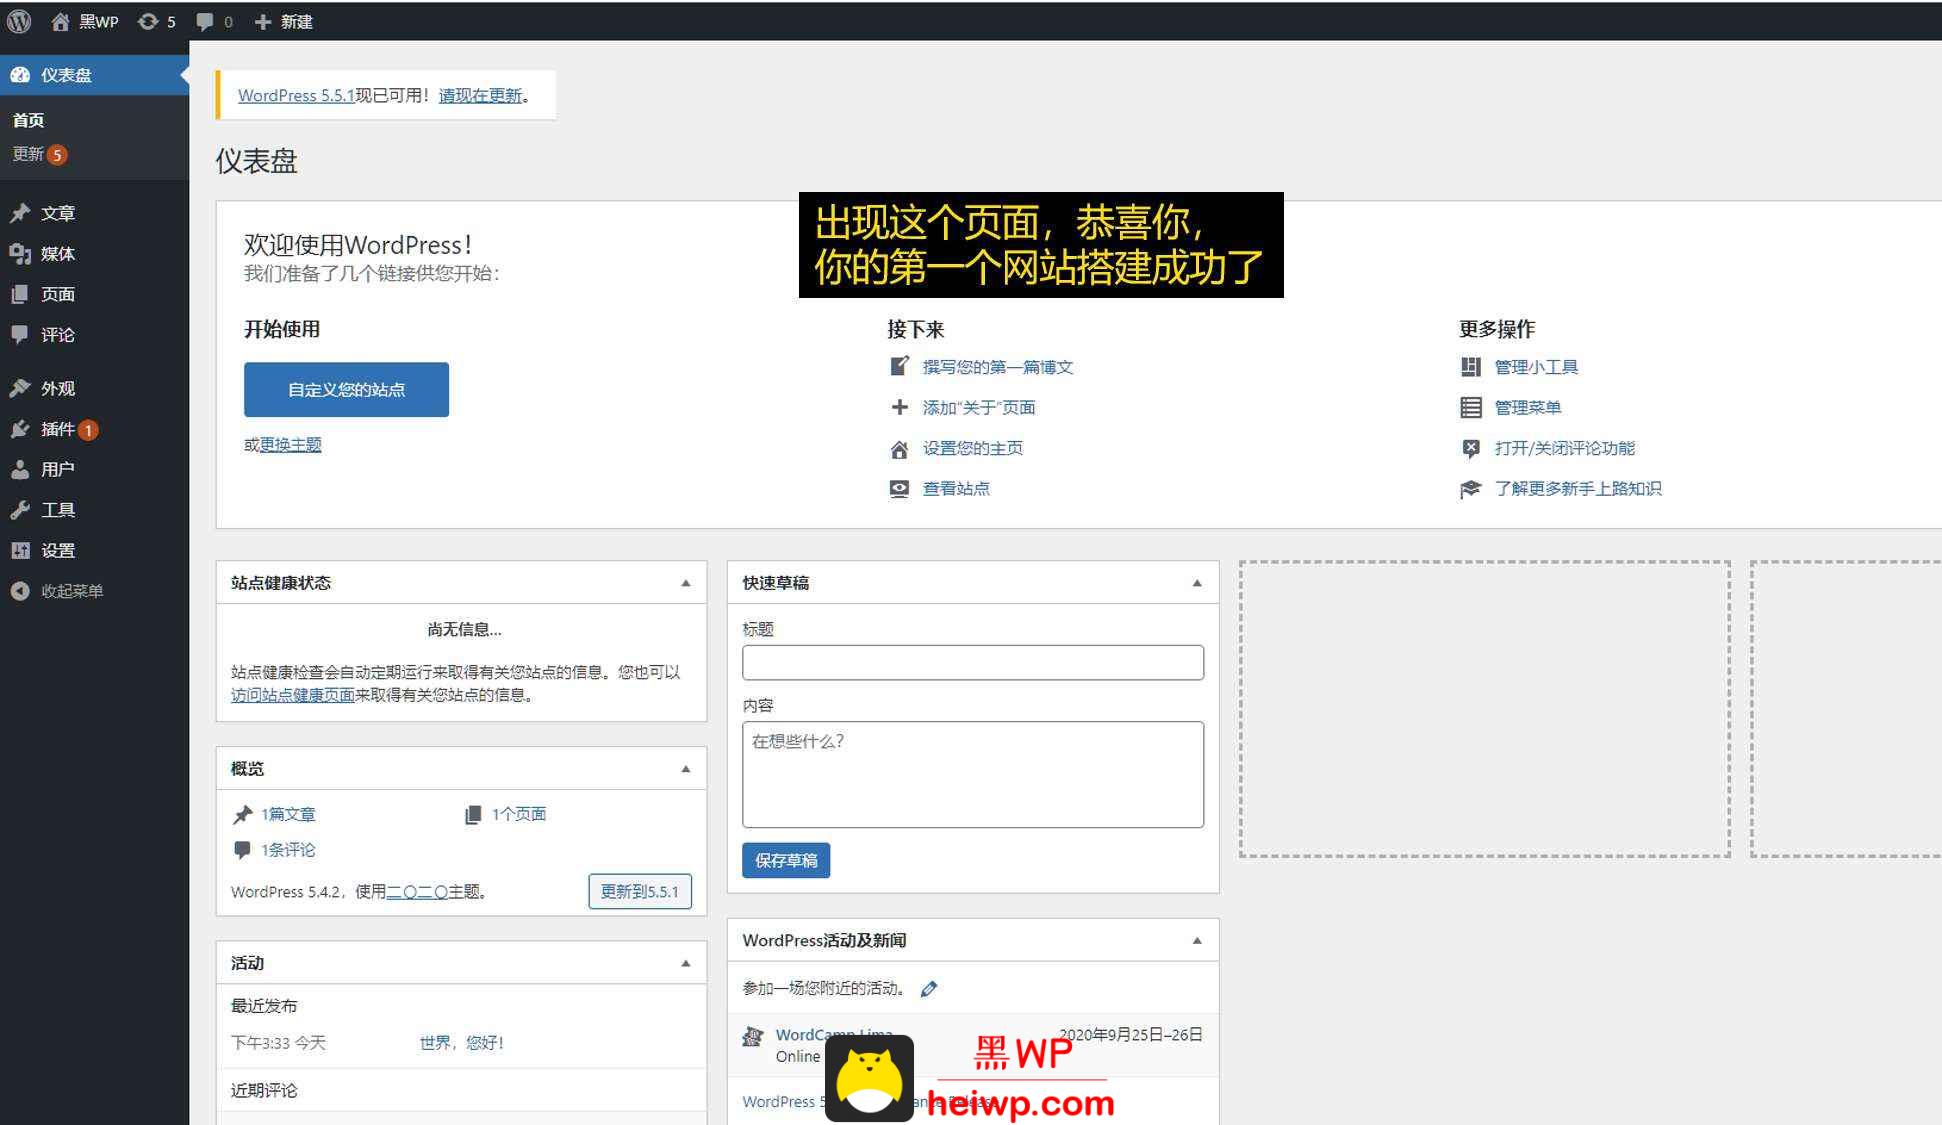Collapse the 快速草稿 panel

(x=1197, y=583)
